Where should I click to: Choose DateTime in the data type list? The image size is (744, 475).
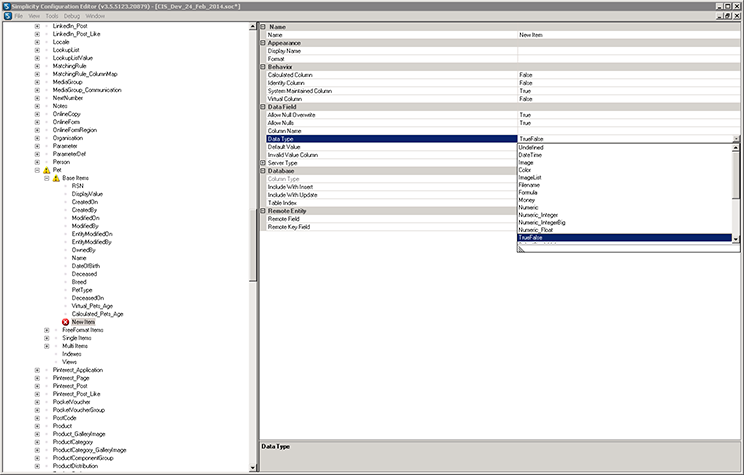click(624, 155)
